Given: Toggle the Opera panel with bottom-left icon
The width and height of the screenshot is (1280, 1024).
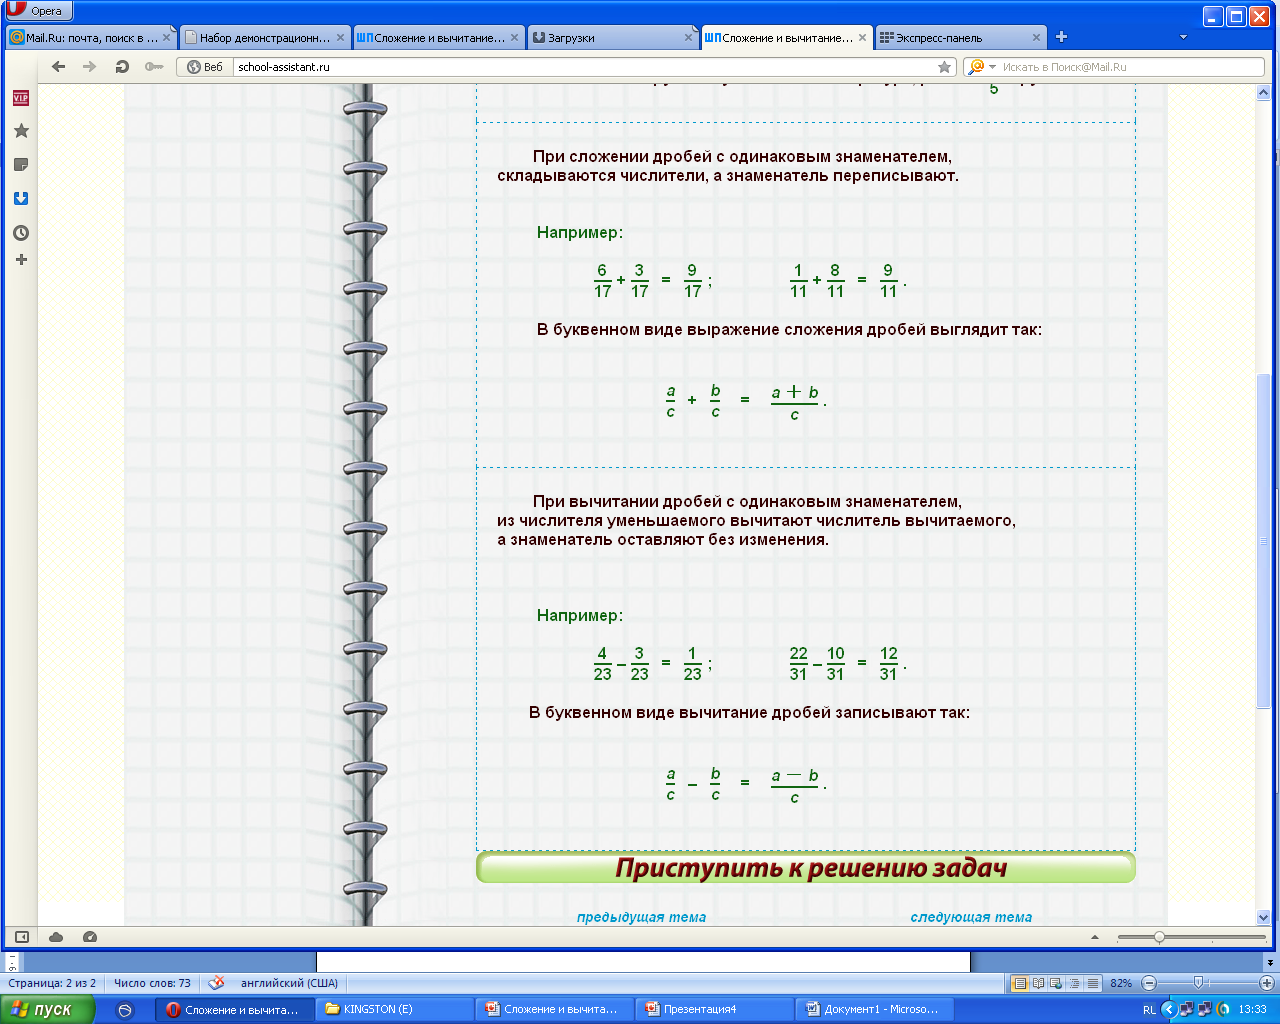Looking at the screenshot, I should coord(21,937).
